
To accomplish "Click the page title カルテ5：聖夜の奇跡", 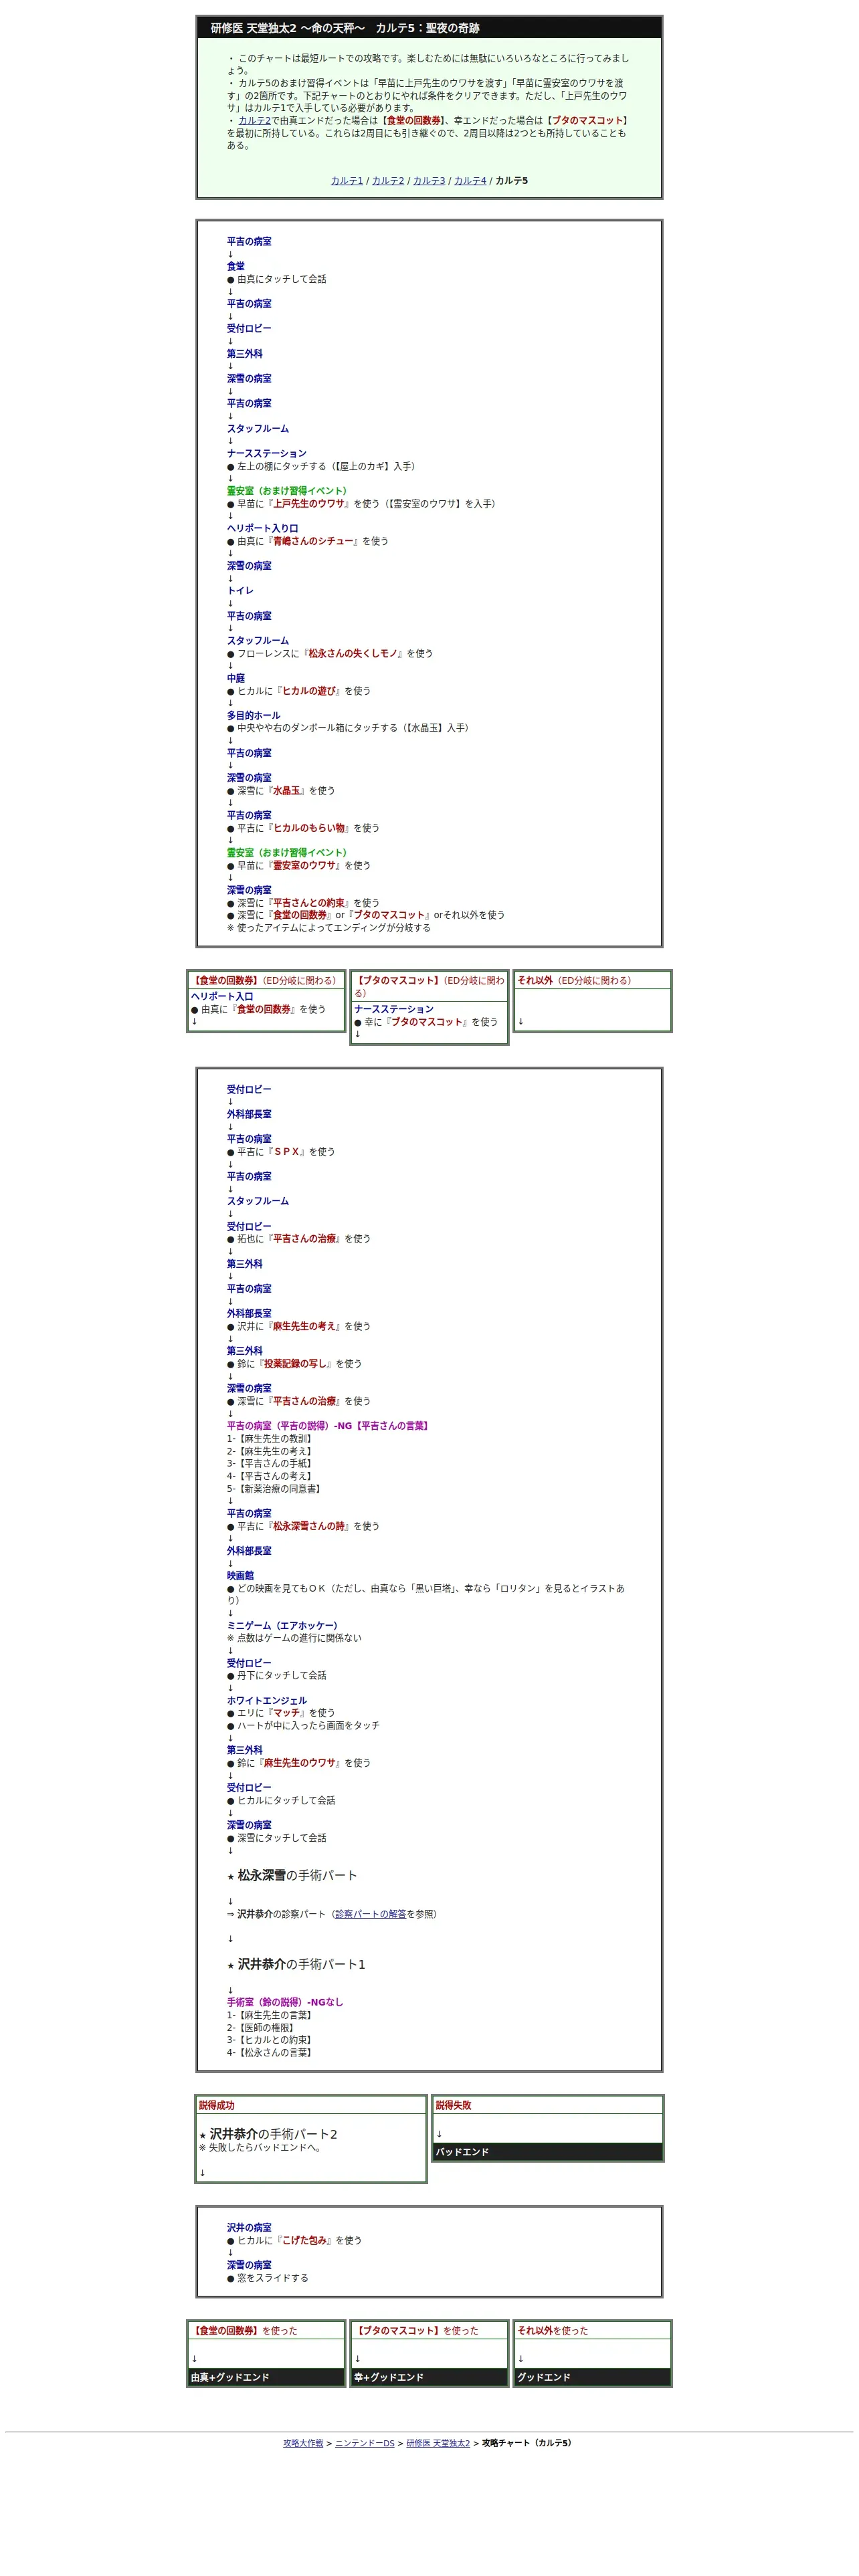I will click(427, 28).
